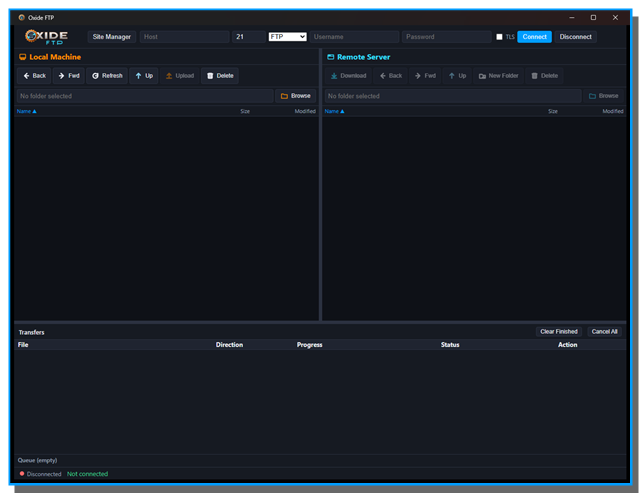This screenshot has height=493, width=640.
Task: Create New Folder on Remote Server
Action: [x=498, y=76]
